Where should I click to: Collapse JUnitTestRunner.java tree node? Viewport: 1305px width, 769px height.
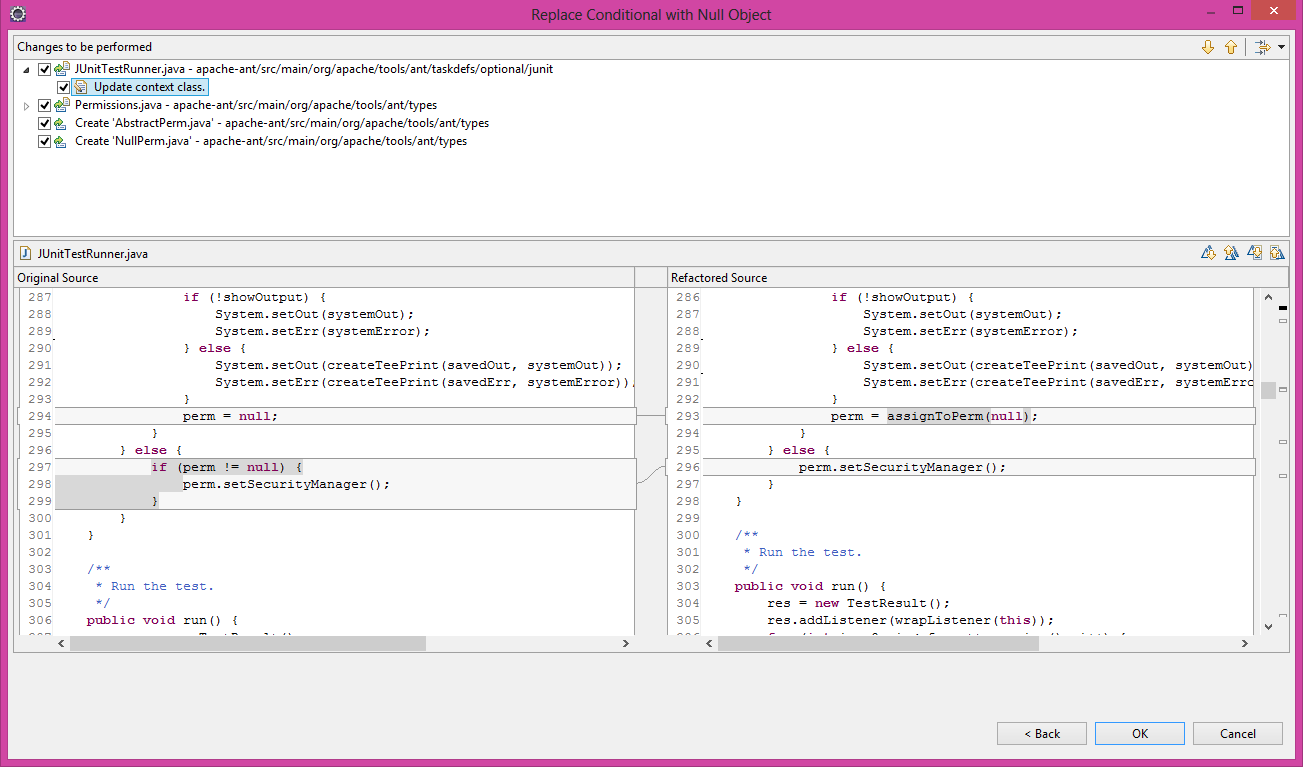coord(26,70)
